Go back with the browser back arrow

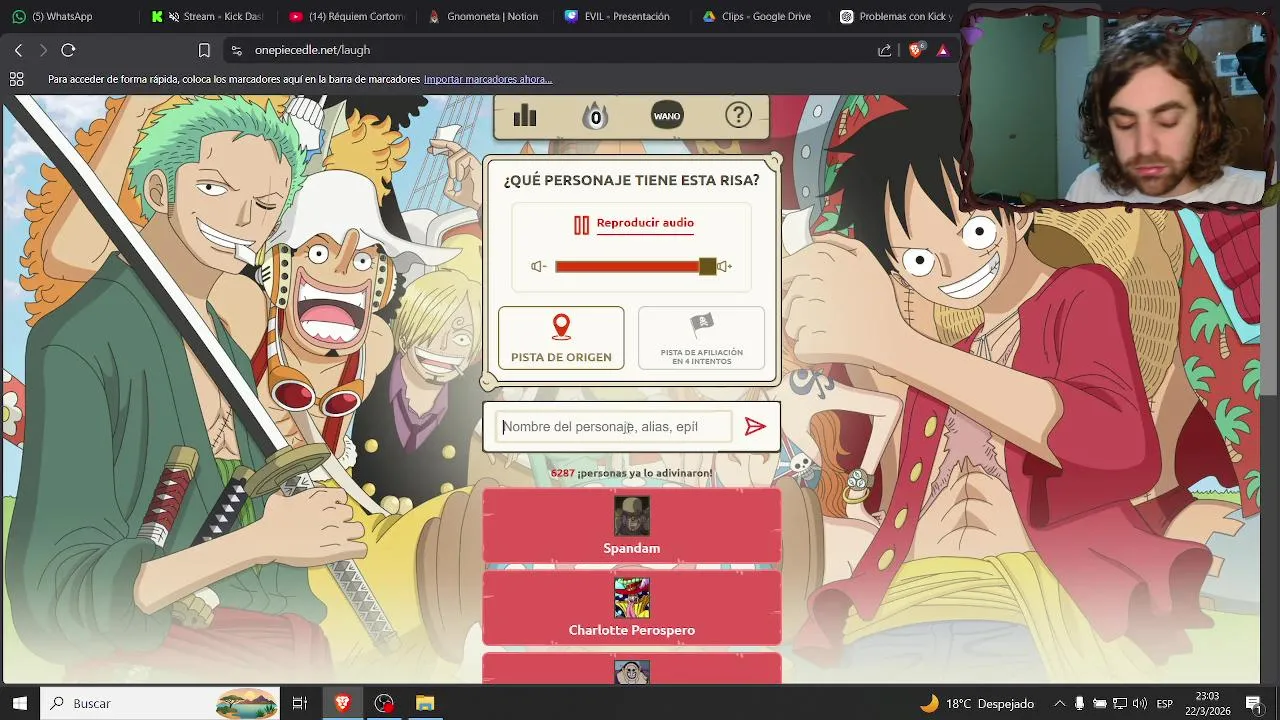tap(18, 50)
